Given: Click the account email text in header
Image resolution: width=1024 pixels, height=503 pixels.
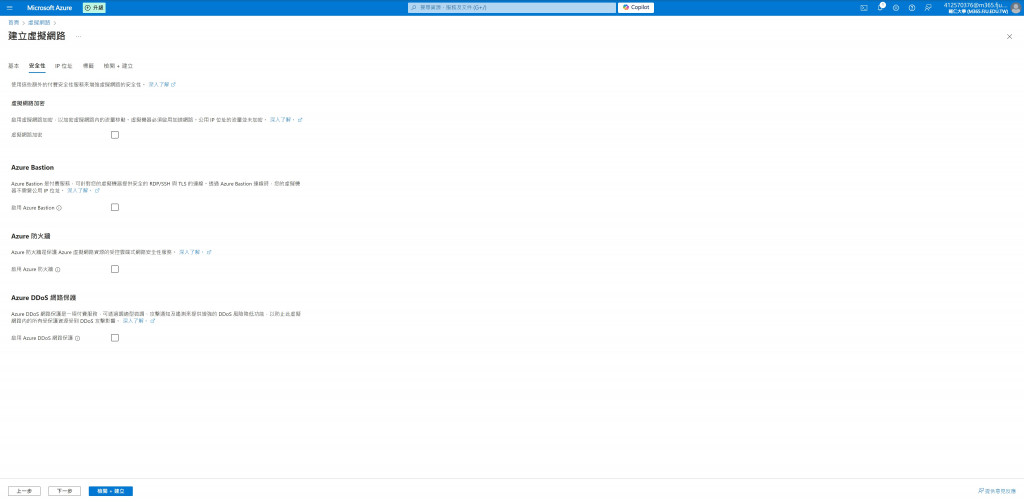Looking at the screenshot, I should pos(976,5).
